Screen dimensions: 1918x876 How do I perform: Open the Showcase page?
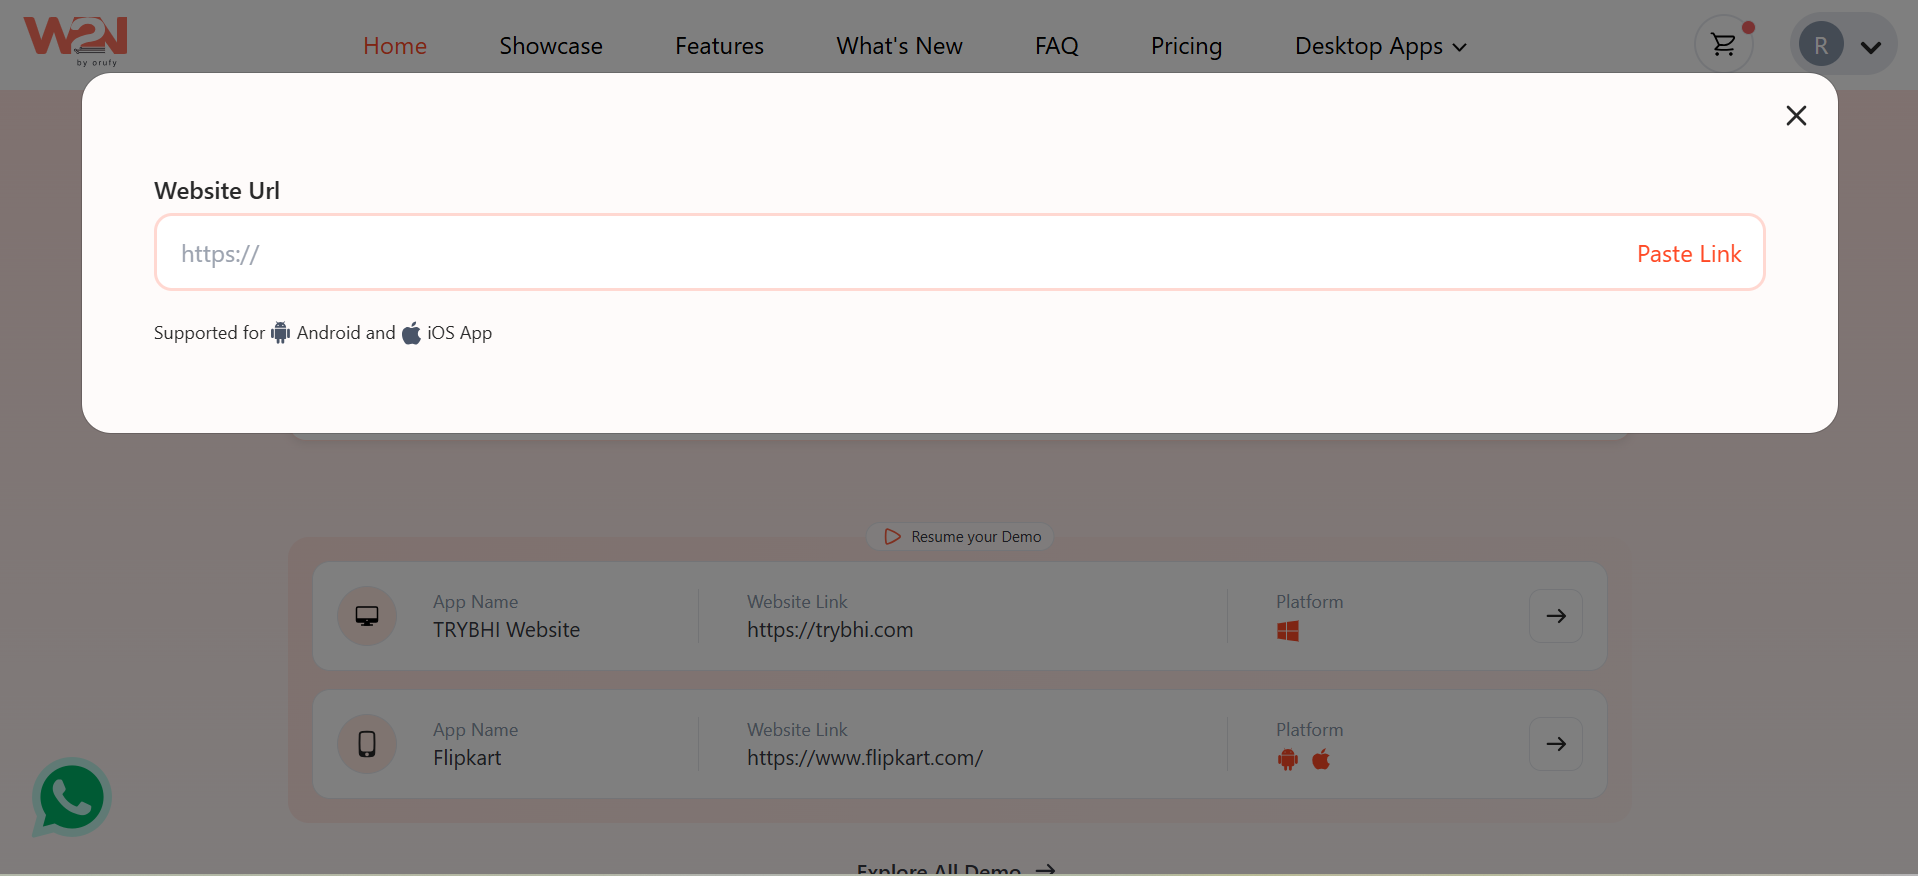[x=551, y=46]
